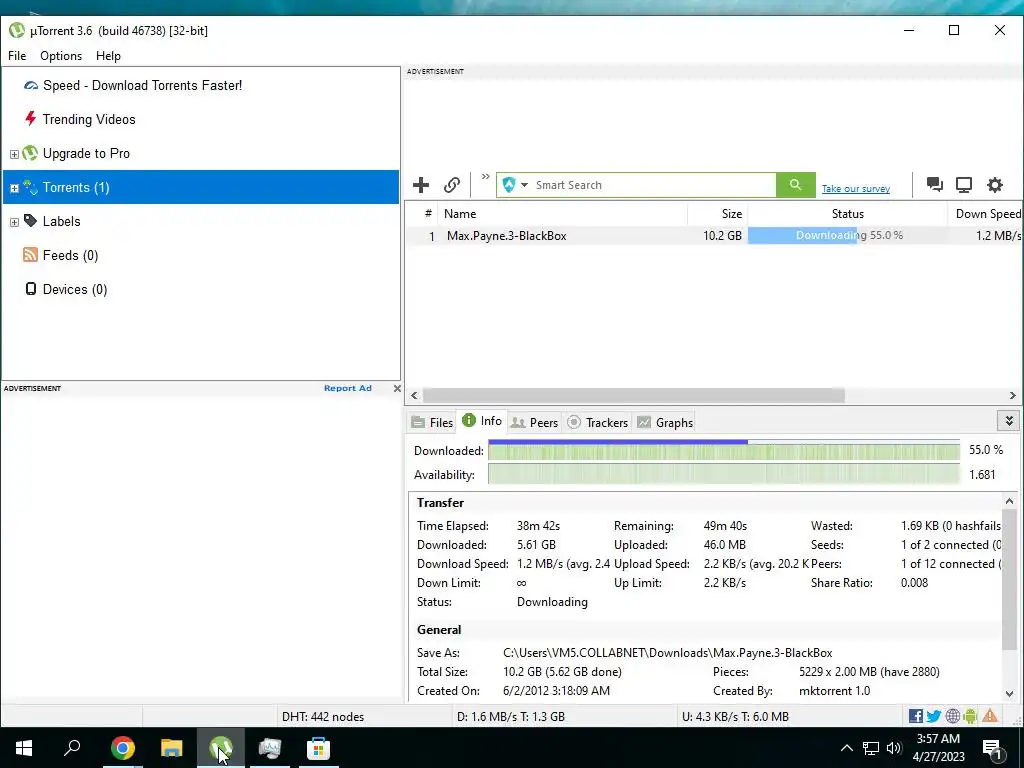Focus the Smart Search input field

click(x=653, y=185)
